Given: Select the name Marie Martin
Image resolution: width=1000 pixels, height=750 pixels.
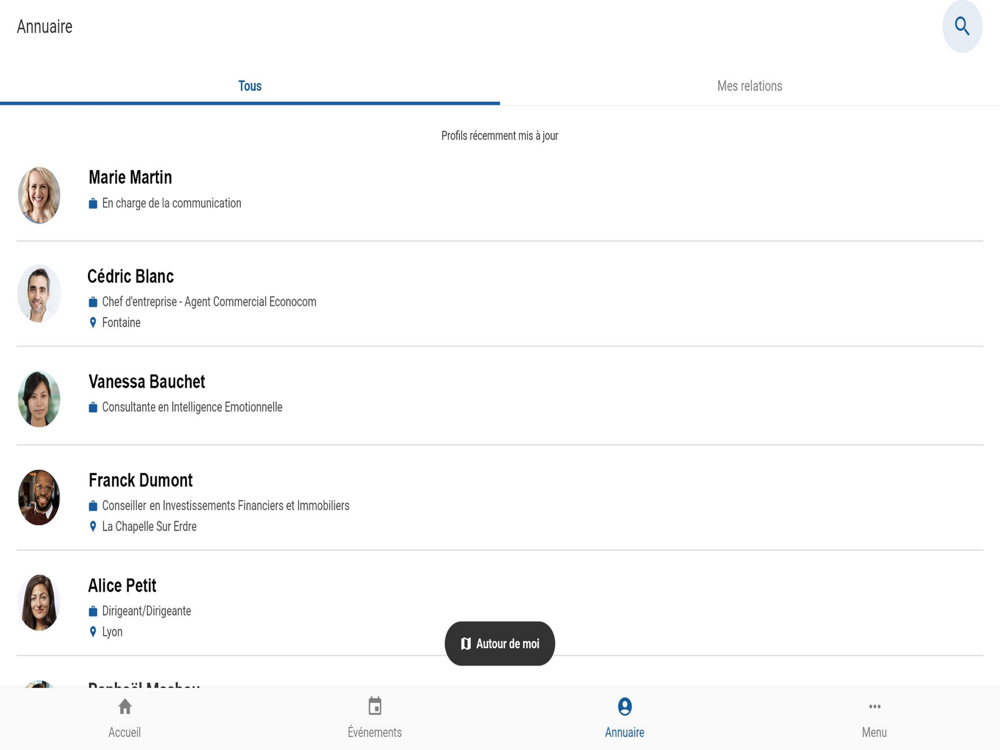Looking at the screenshot, I should point(130,177).
